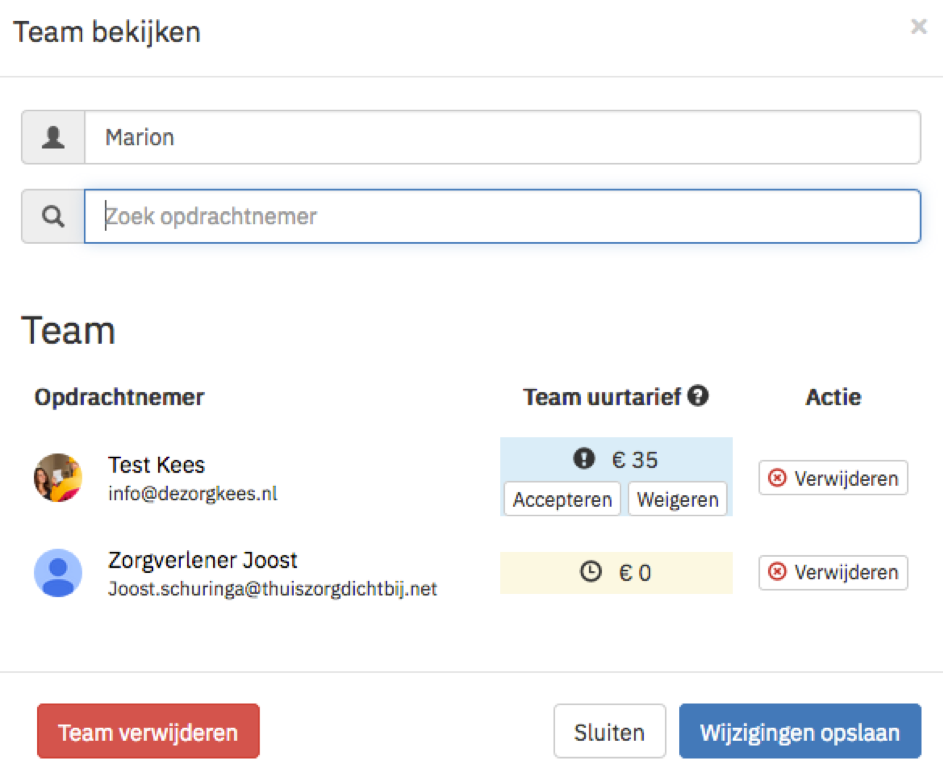The width and height of the screenshot is (943, 779).
Task: Click the exclamation icon next to € 35
Action: (x=583, y=458)
